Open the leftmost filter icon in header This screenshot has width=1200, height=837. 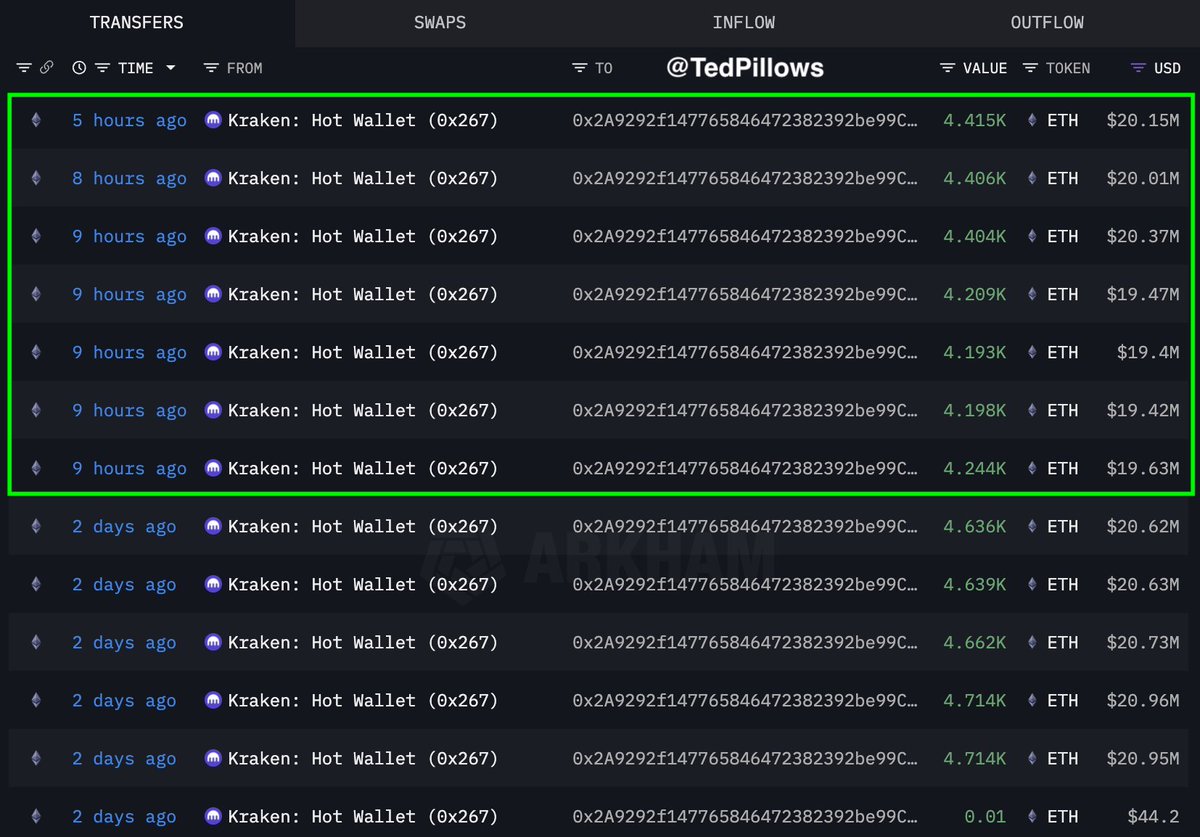(24, 68)
